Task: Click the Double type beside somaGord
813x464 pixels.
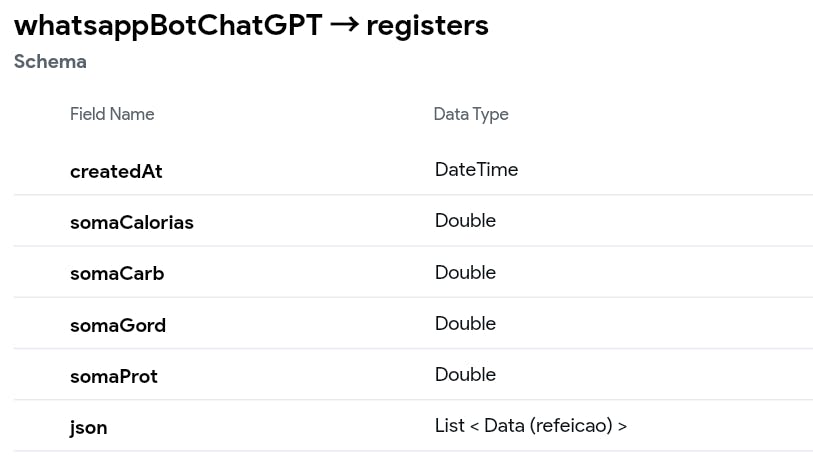Action: point(465,324)
